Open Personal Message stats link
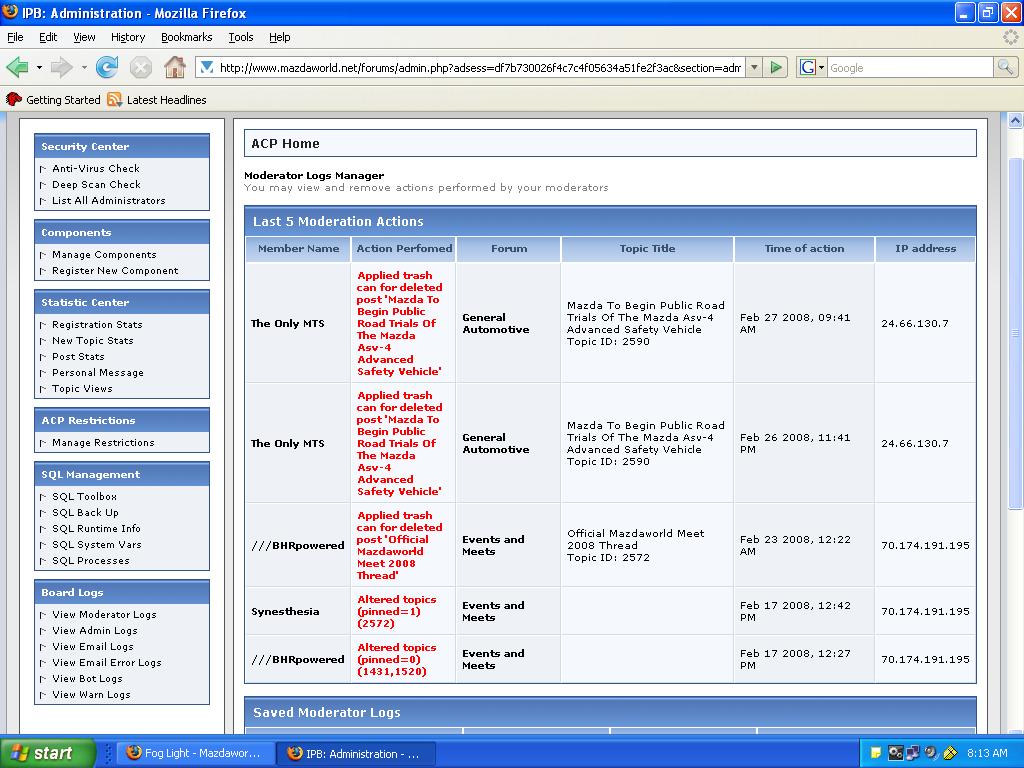This screenshot has width=1024, height=768. pos(97,372)
